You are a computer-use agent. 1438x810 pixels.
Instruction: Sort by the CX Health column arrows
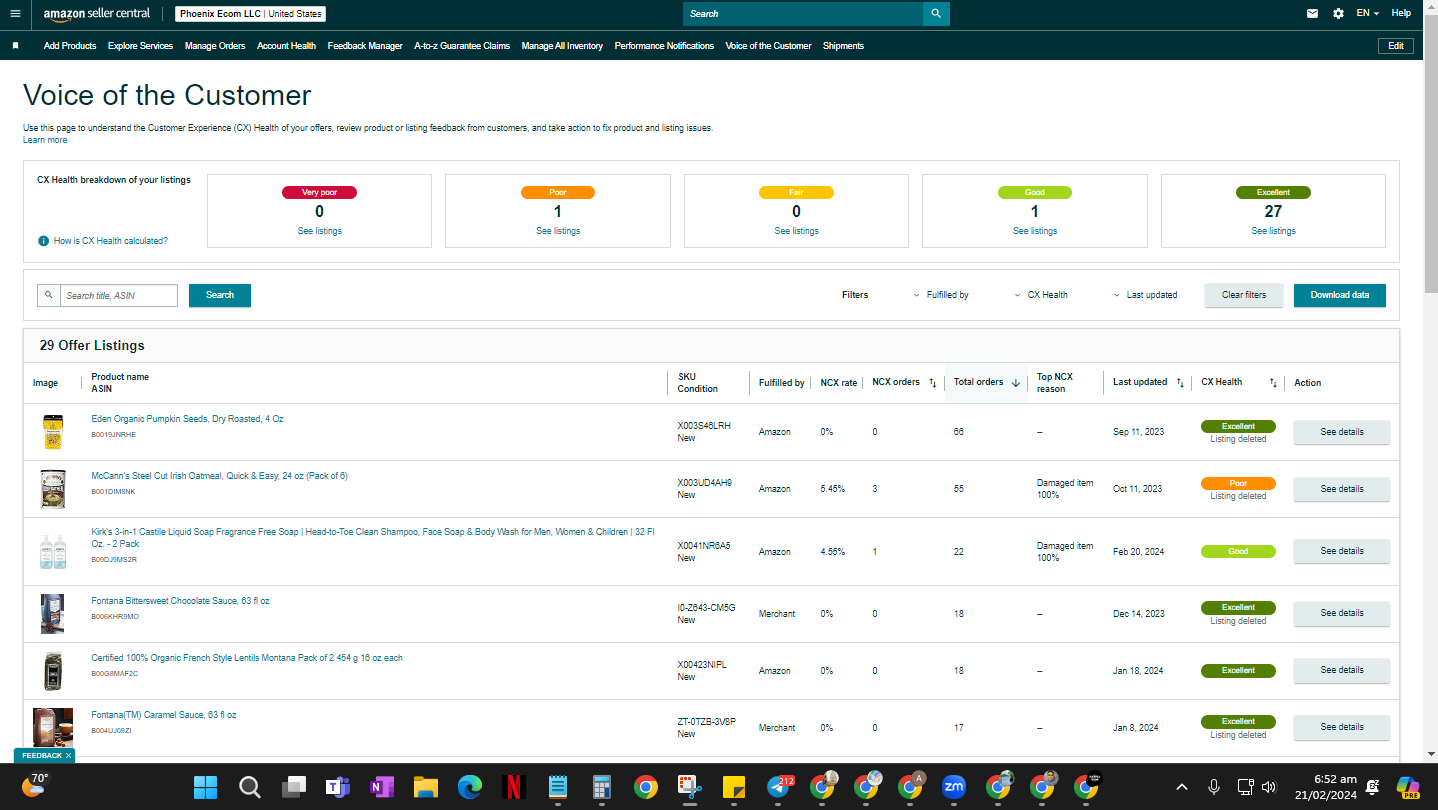point(1273,383)
